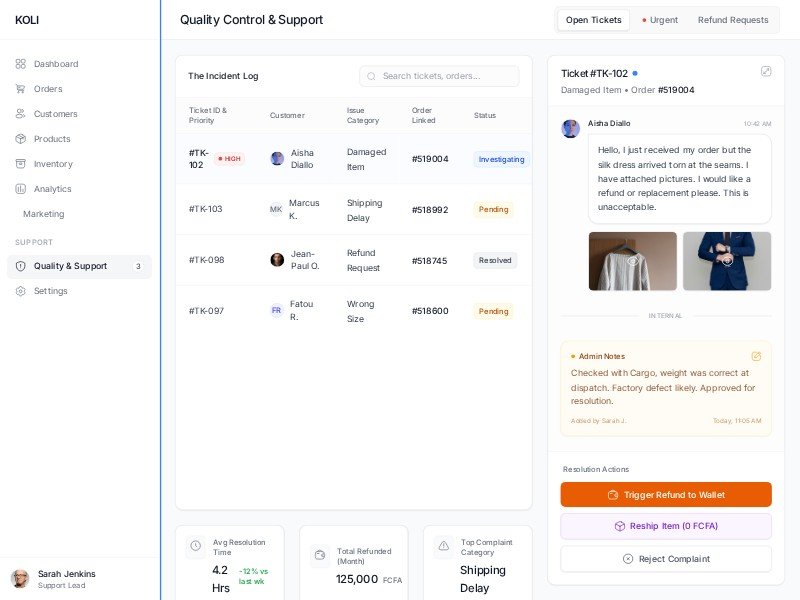Click the Dashboard icon in the sidebar
Image resolution: width=800 pixels, height=600 pixels.
pyautogui.click(x=21, y=64)
